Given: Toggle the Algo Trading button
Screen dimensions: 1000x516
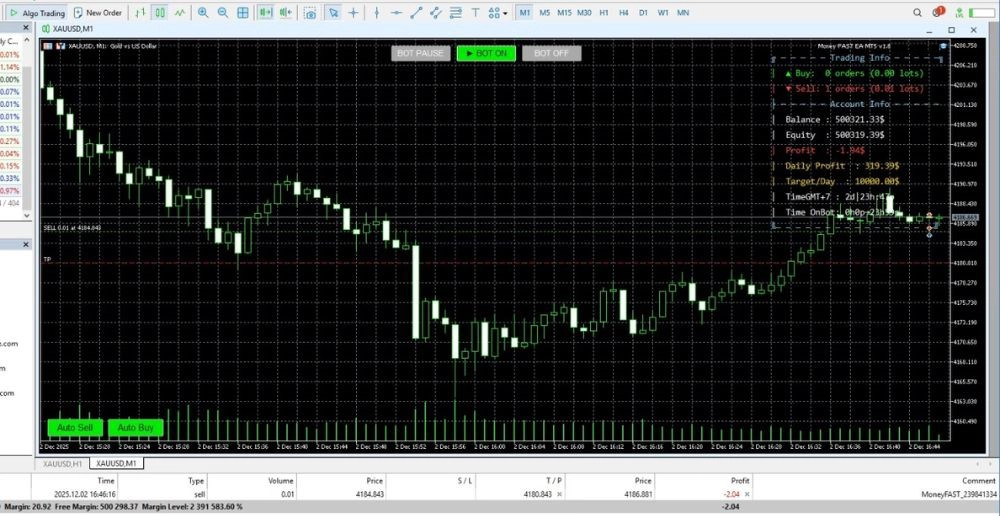Looking at the screenshot, I should coord(36,13).
